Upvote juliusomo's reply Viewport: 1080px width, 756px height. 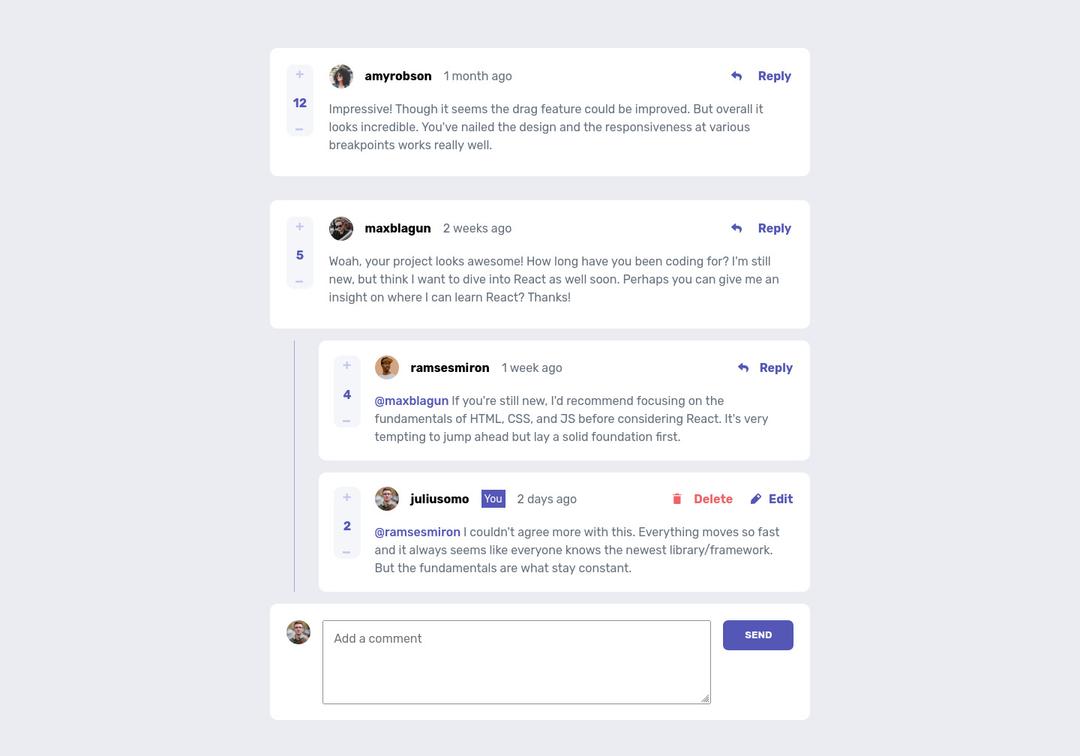coord(347,498)
